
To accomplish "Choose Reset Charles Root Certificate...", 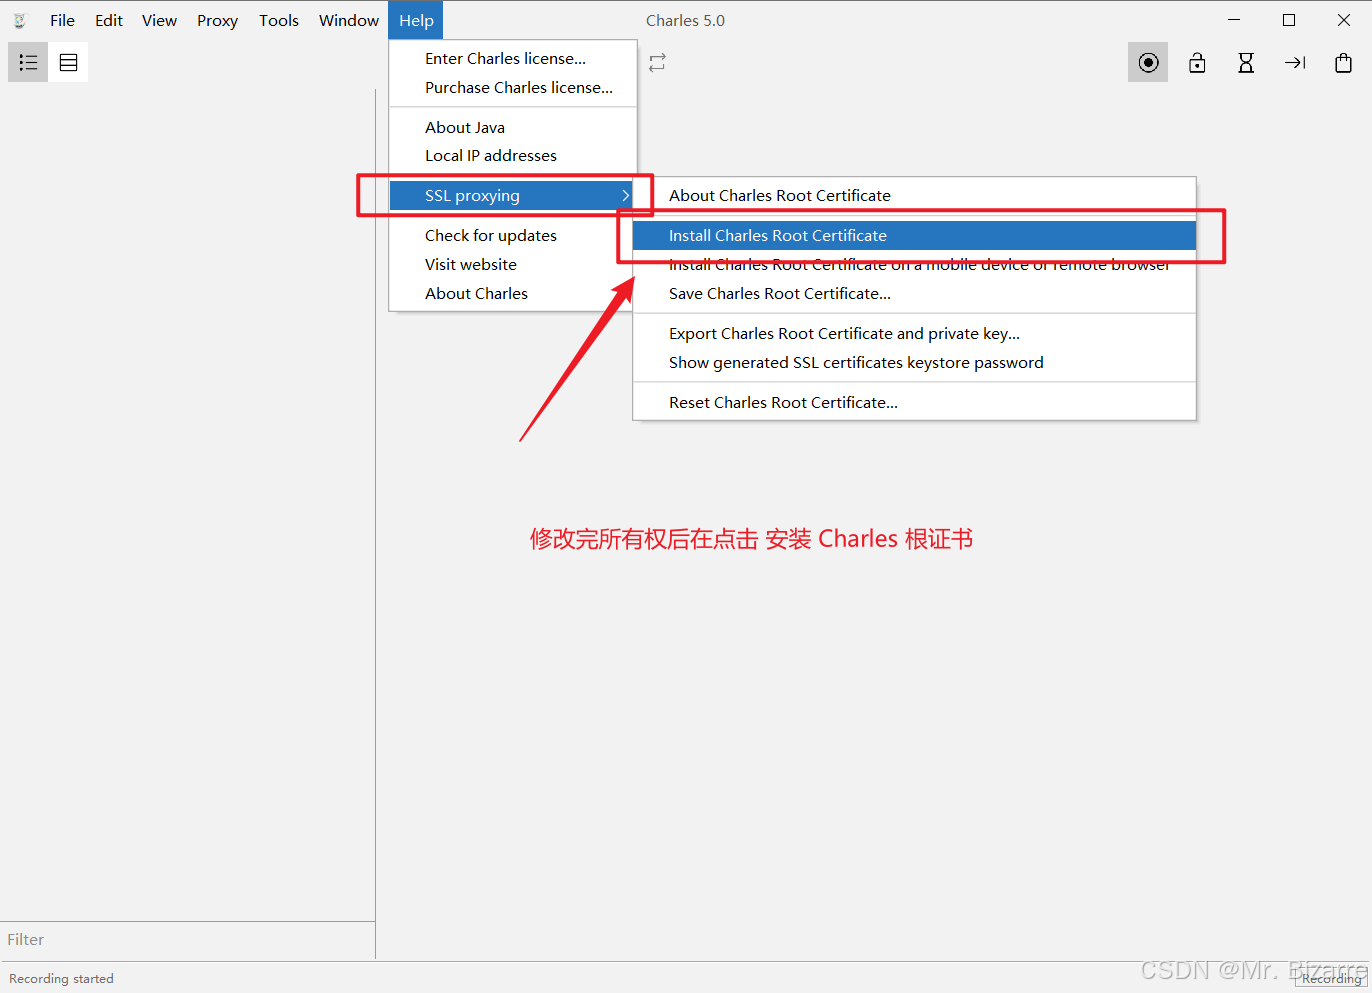I will click(914, 402).
